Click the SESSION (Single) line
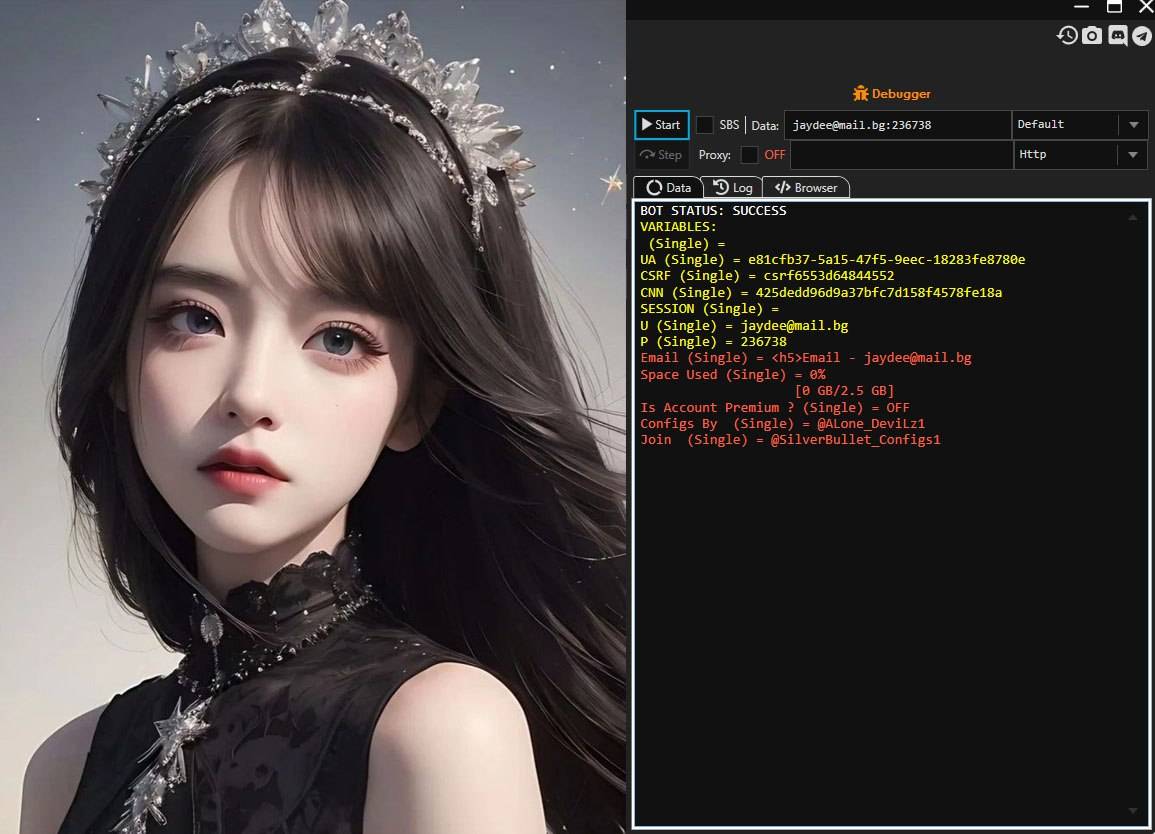Viewport: 1155px width, 834px height. point(709,309)
